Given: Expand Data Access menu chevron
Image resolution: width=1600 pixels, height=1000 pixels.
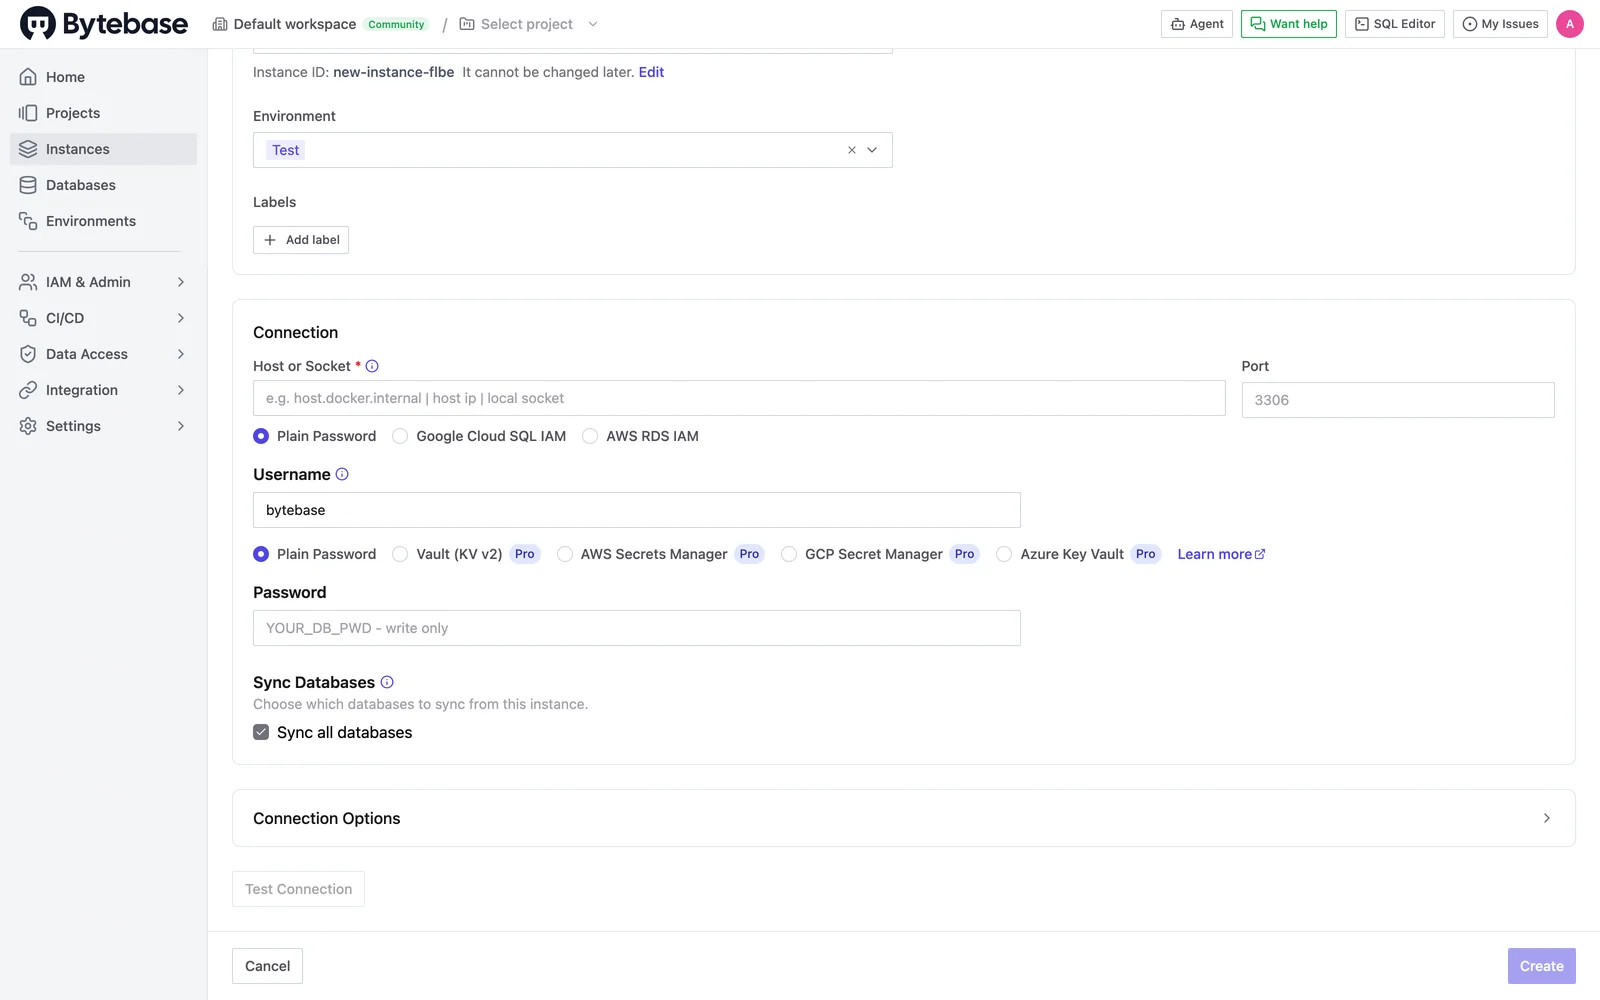Looking at the screenshot, I should (x=181, y=354).
